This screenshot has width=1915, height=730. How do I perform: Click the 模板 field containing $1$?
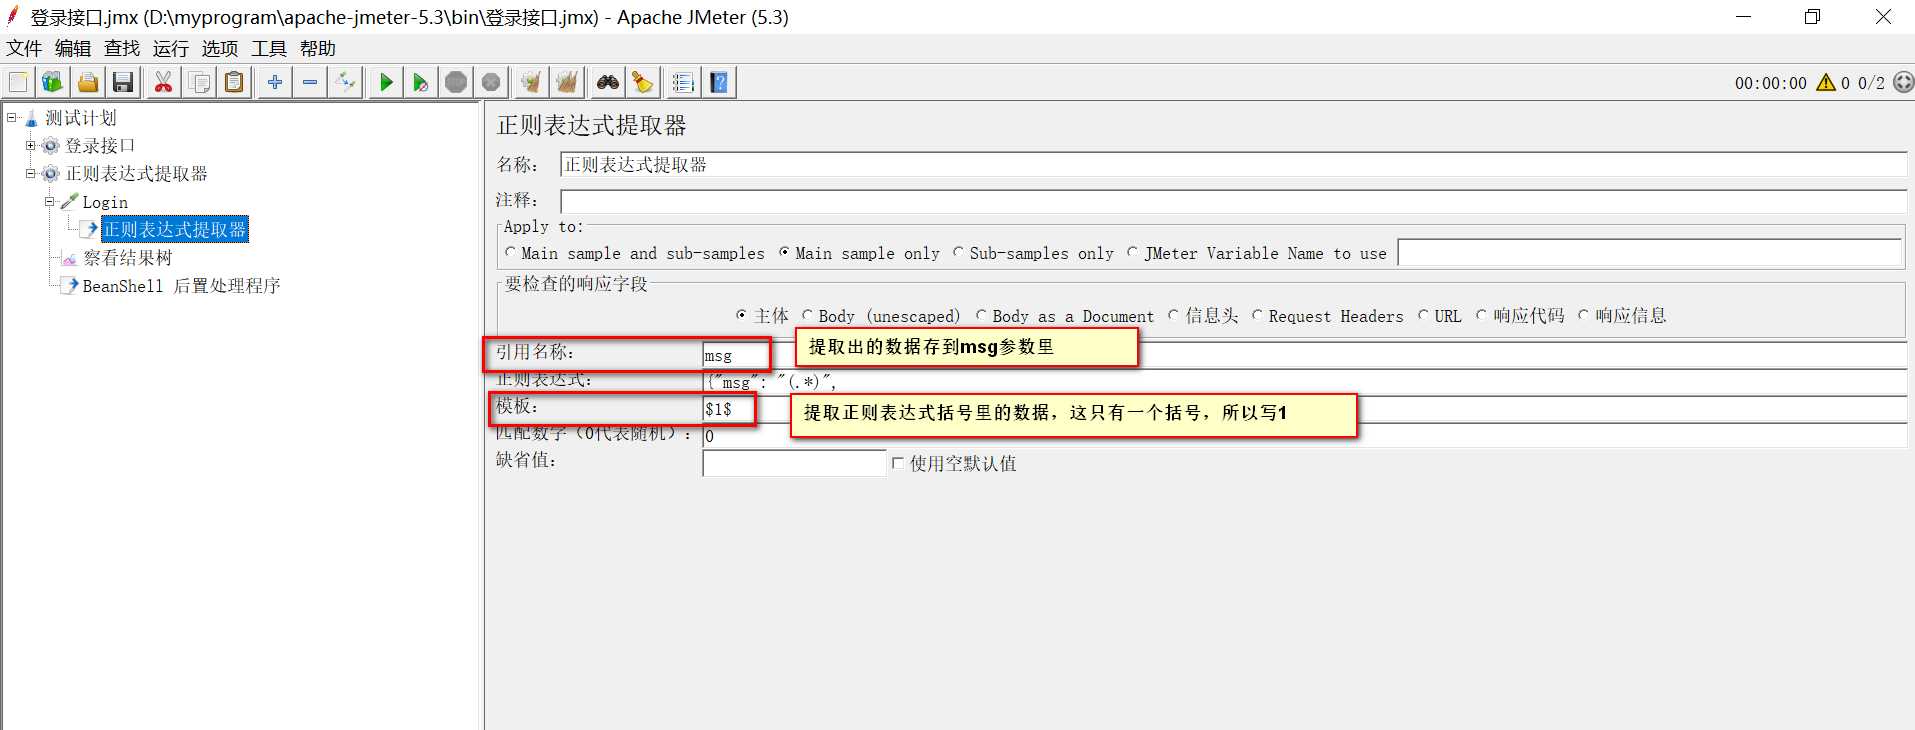click(1304, 409)
